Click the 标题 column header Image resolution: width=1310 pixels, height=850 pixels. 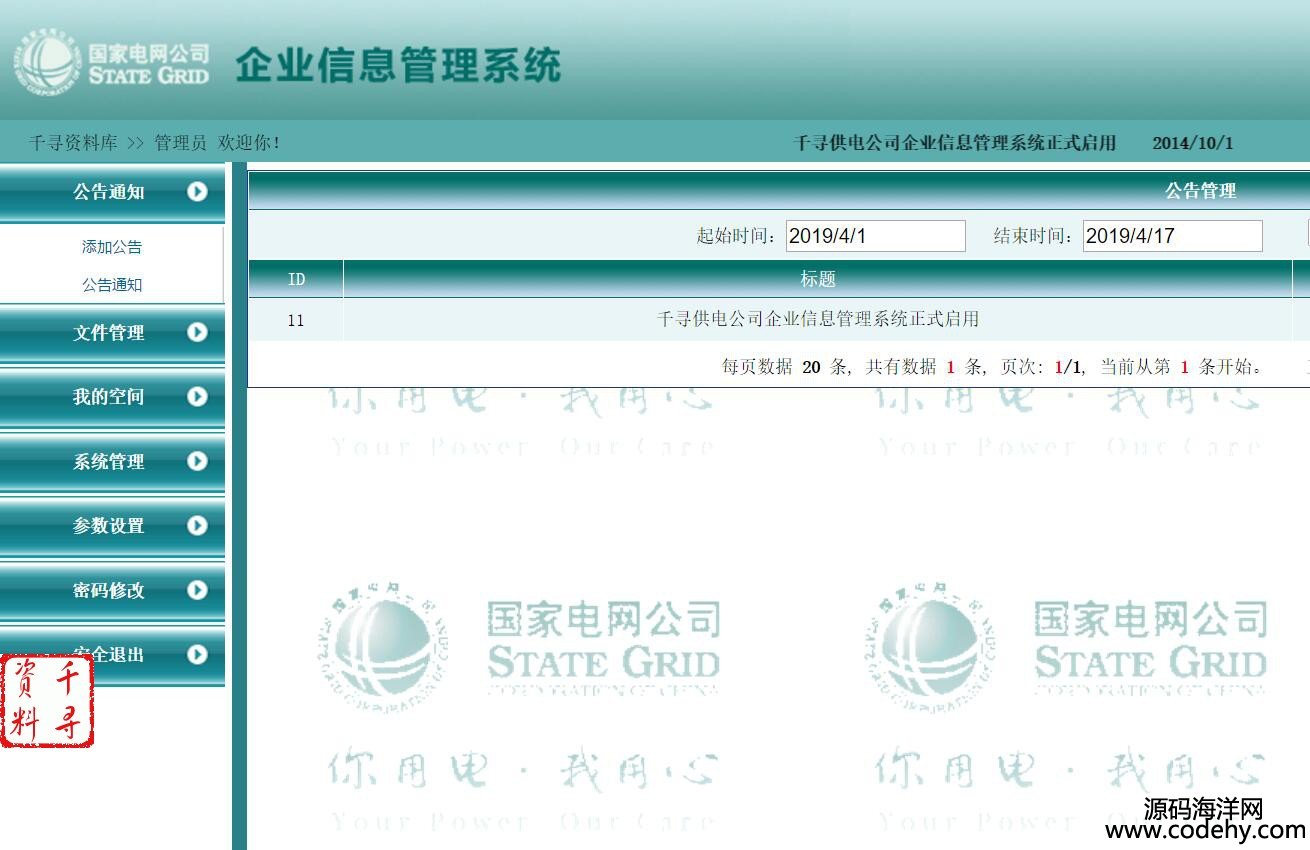[x=818, y=280]
